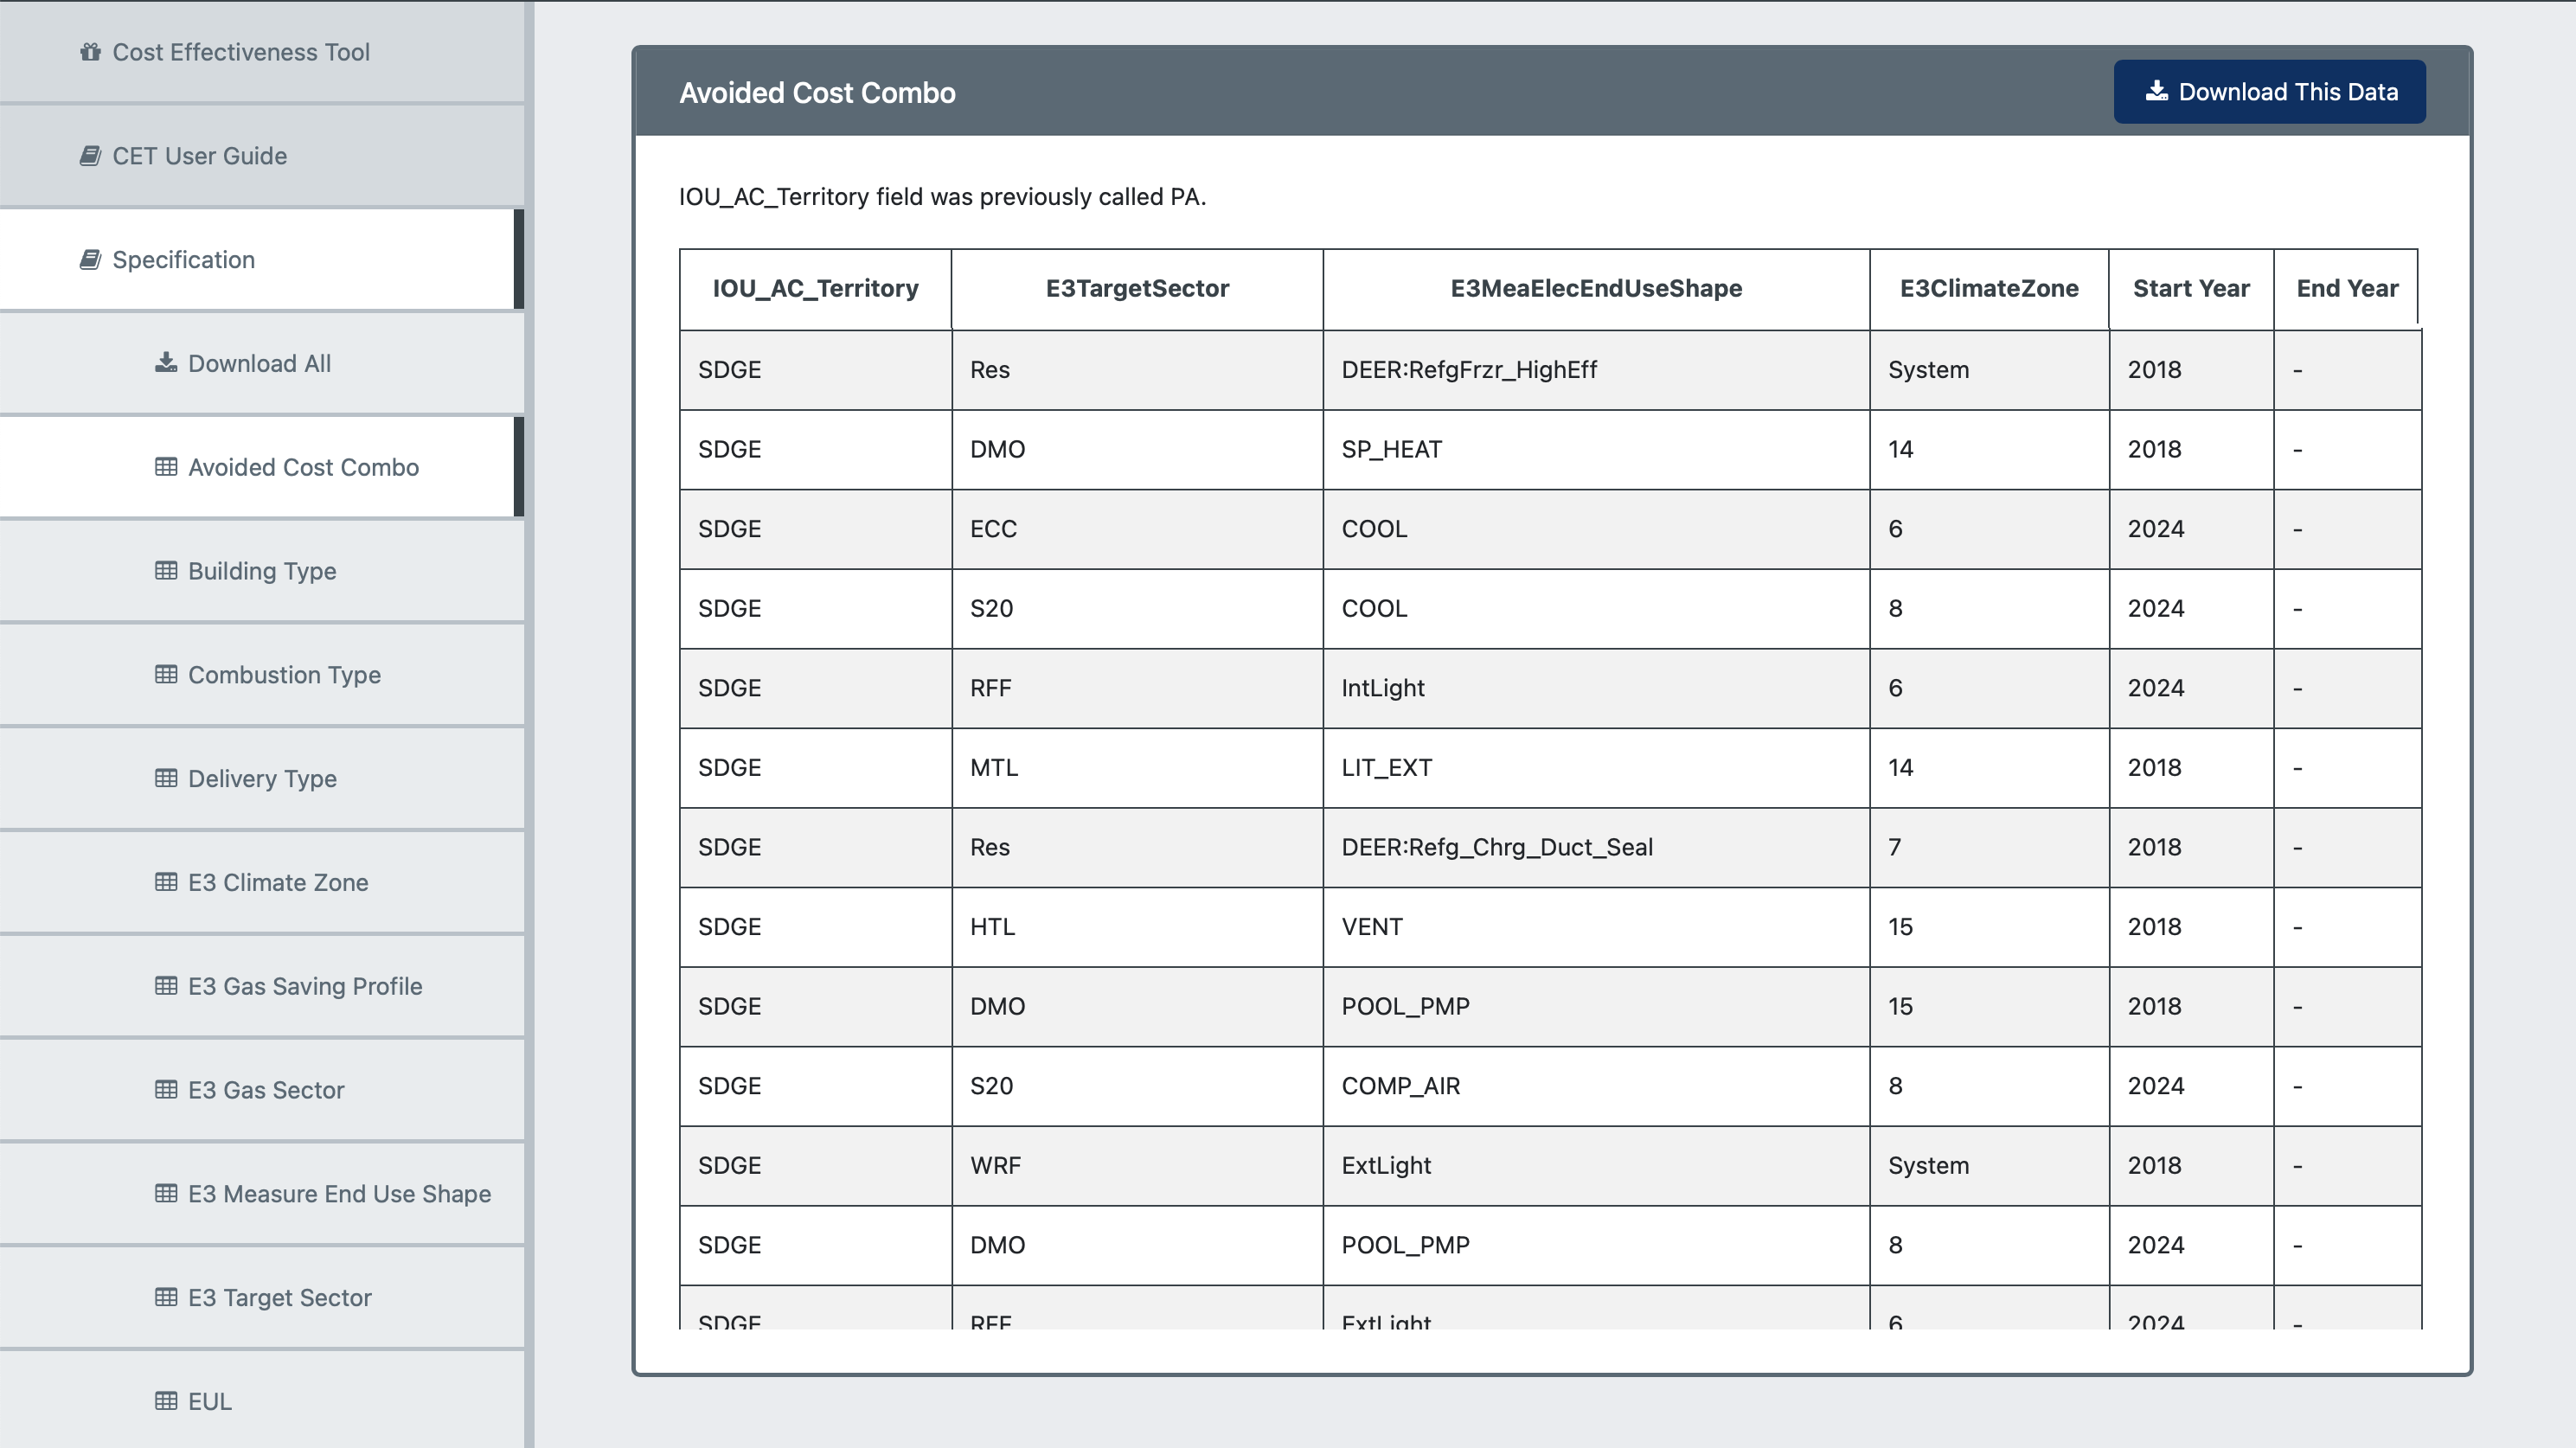2576x1448 pixels.
Task: Click the Specification book icon
Action: tap(90, 260)
